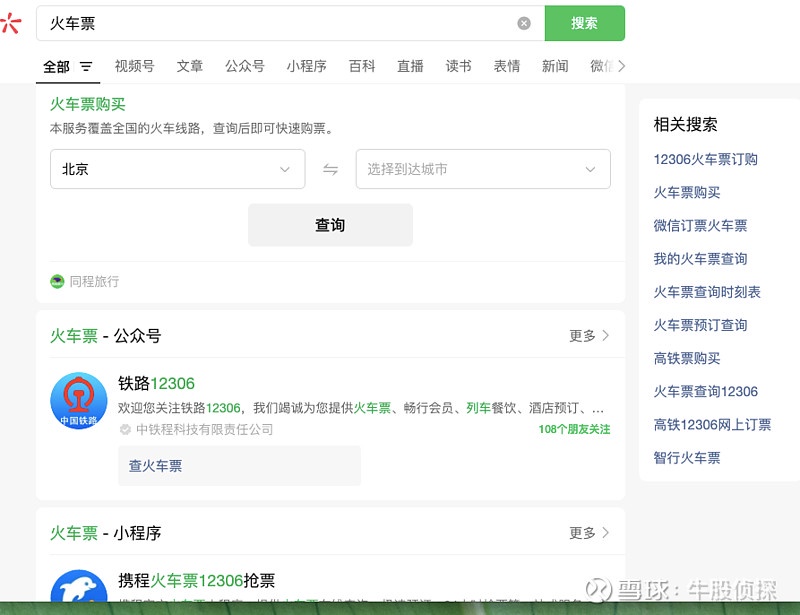Open the filter icon next to 全部

click(86, 67)
